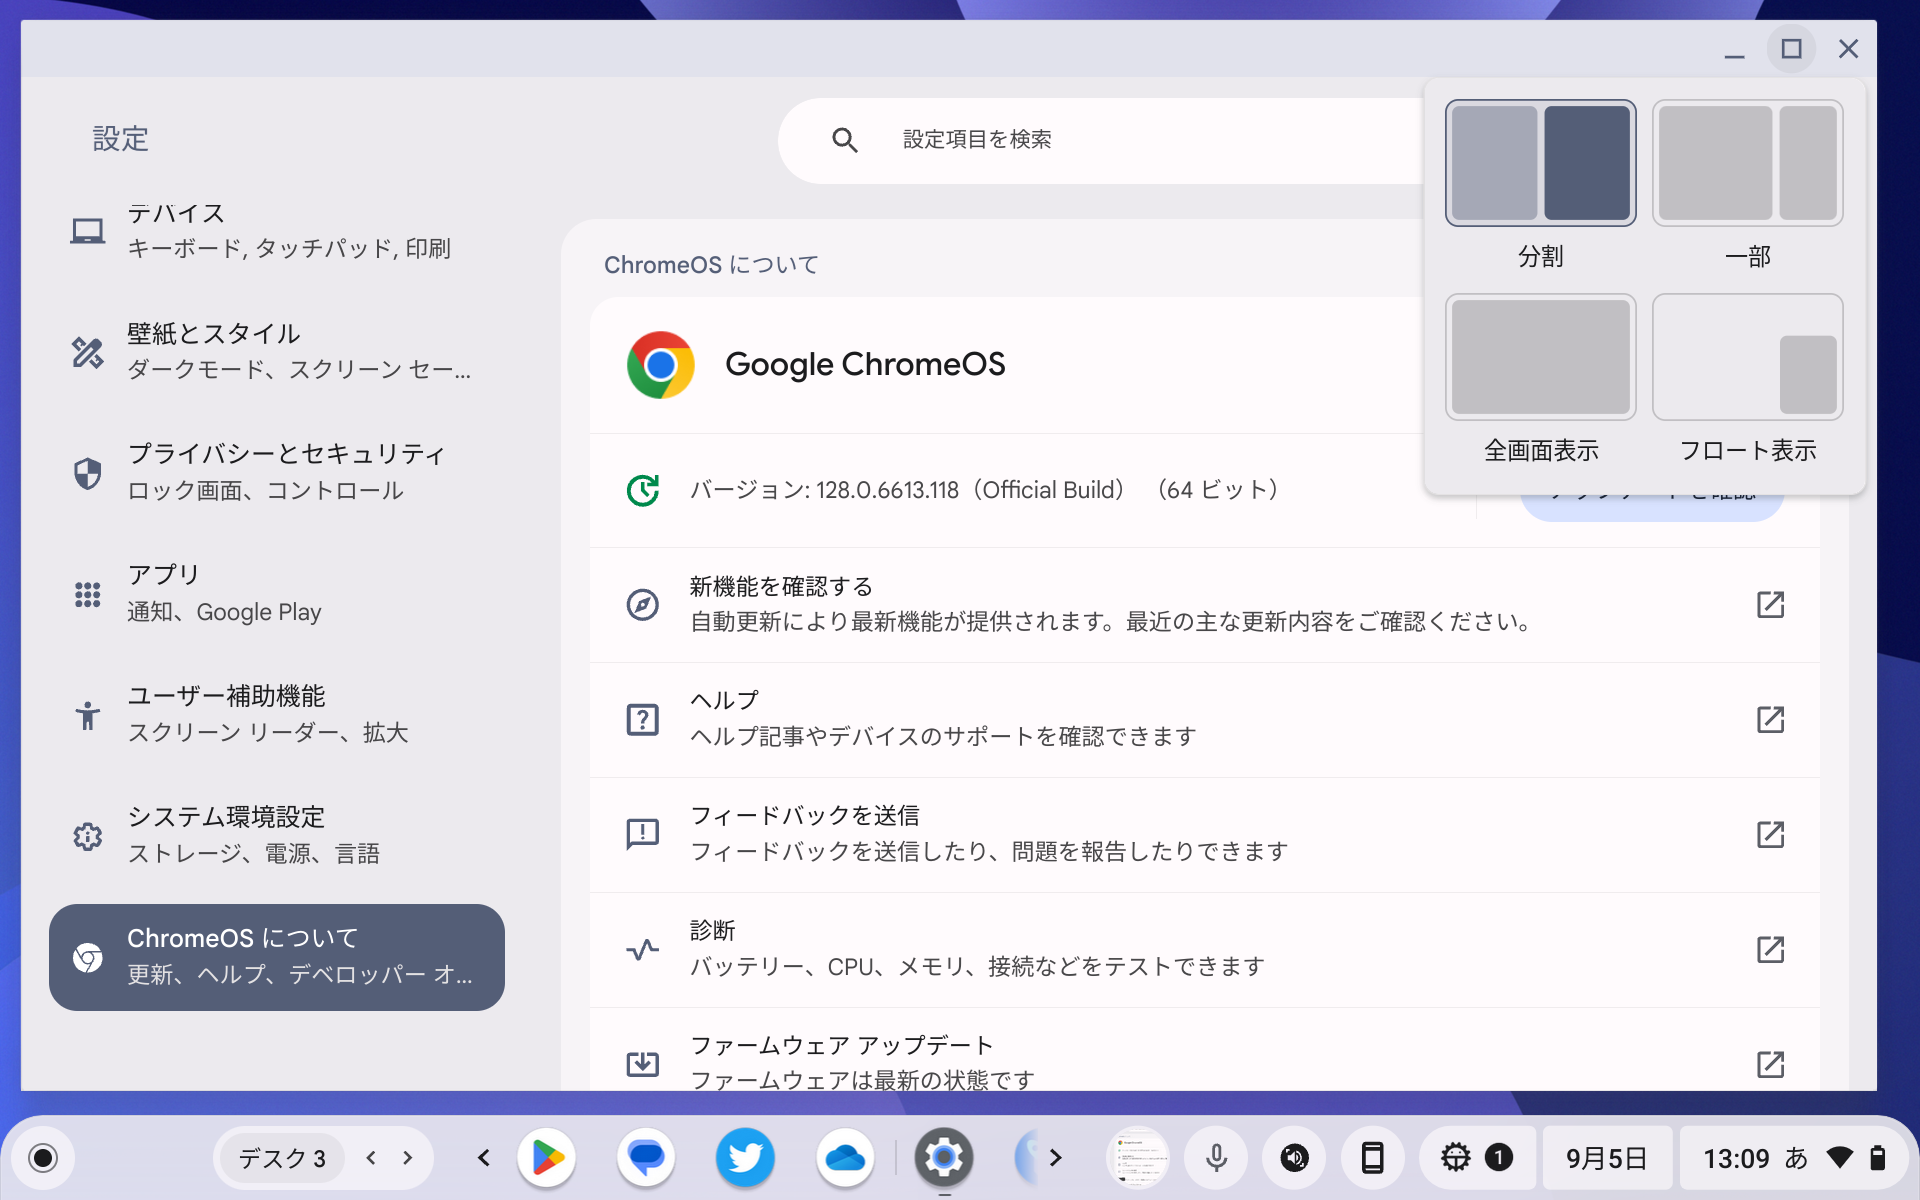The image size is (1920, 1200).
Task: Click the microphone status icon in the system tray
Action: pyautogui.click(x=1216, y=1157)
